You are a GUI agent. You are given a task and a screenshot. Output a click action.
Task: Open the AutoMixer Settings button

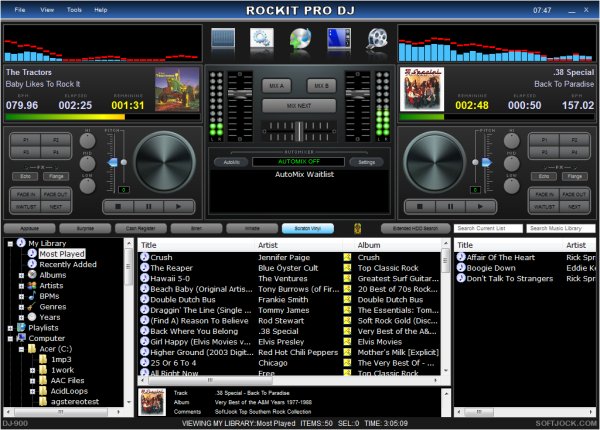click(366, 162)
